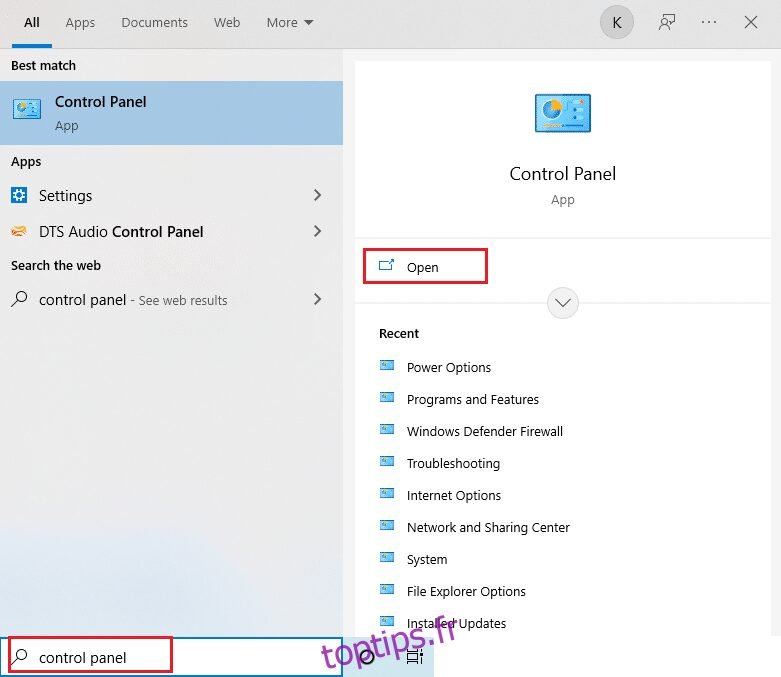This screenshot has width=781, height=677.
Task: Select the Web tab
Action: click(227, 22)
